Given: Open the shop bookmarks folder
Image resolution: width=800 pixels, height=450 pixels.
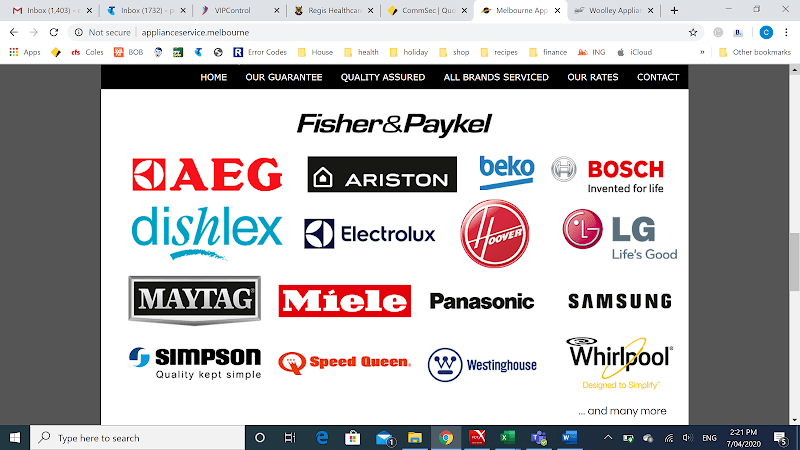Looking at the screenshot, I should coord(454,52).
